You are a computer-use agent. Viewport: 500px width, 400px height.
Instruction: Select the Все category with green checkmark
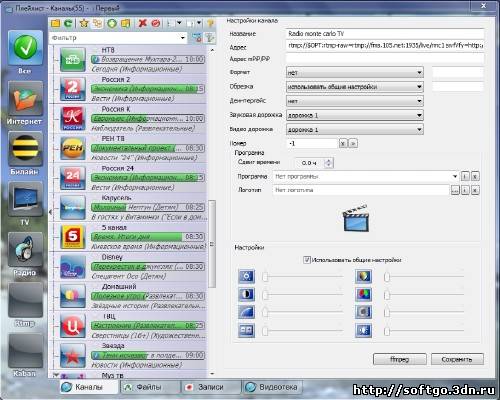25,48
